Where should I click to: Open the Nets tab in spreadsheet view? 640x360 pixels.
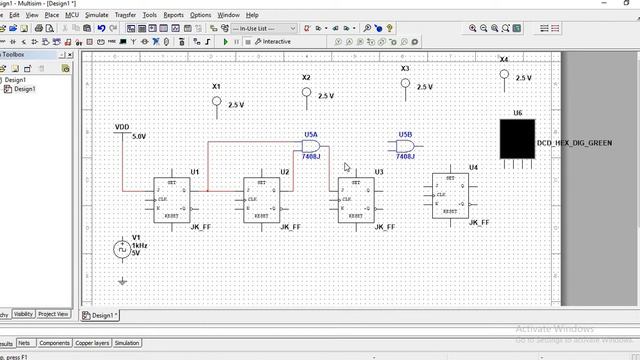tap(24, 343)
